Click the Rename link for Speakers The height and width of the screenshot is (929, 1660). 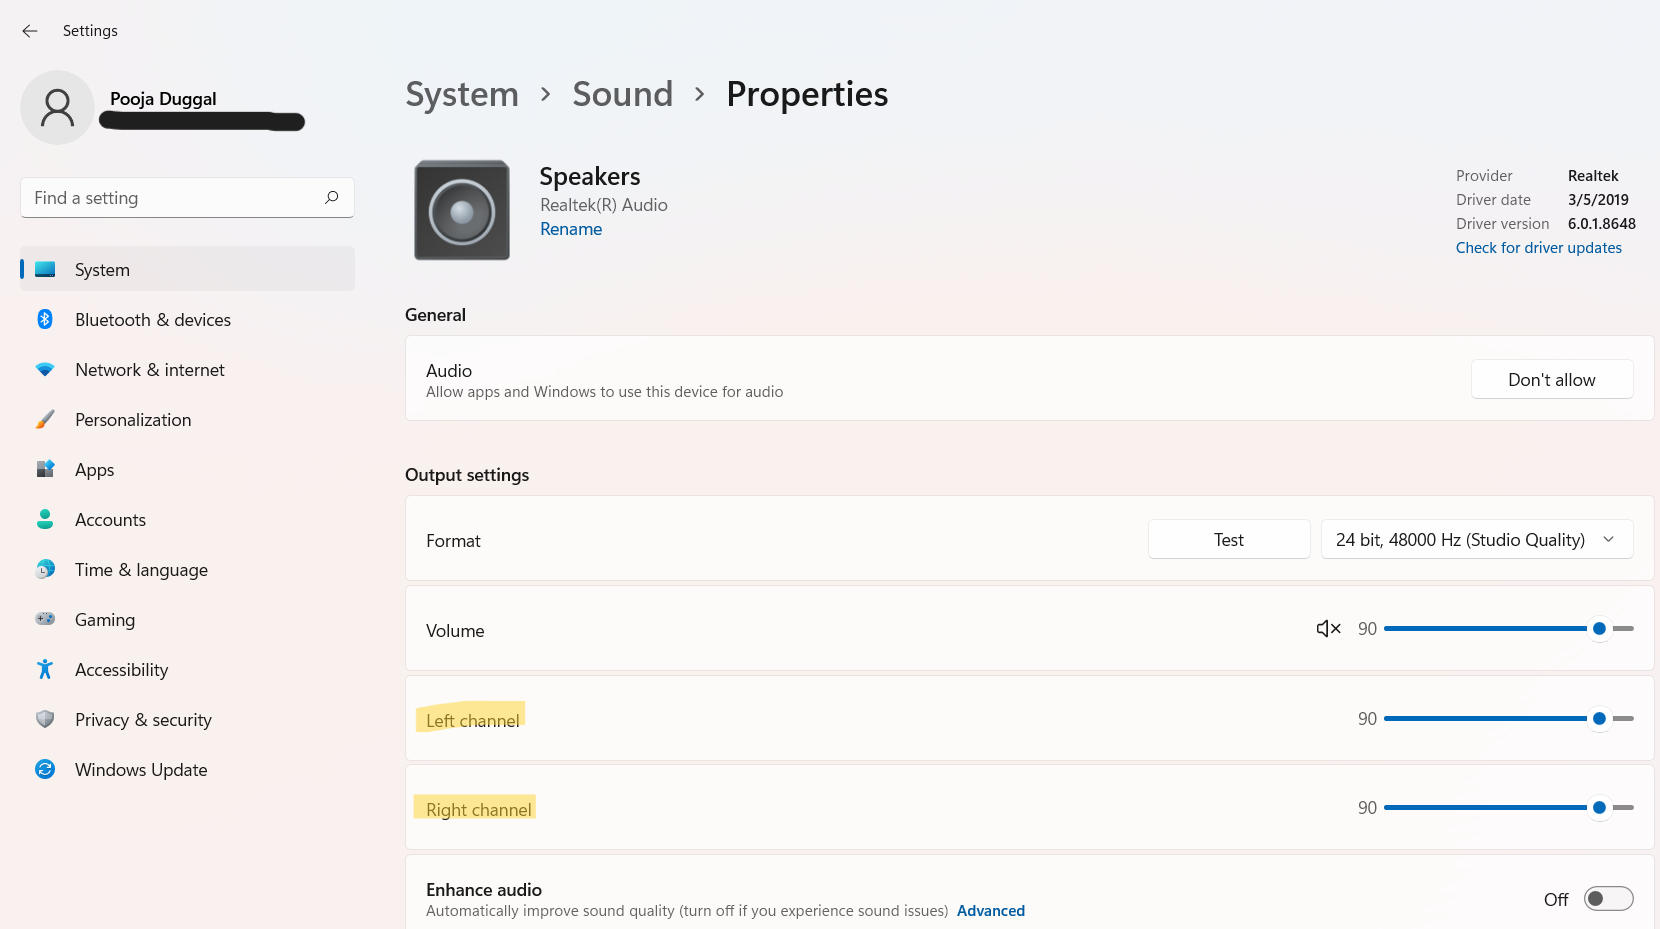click(x=571, y=229)
